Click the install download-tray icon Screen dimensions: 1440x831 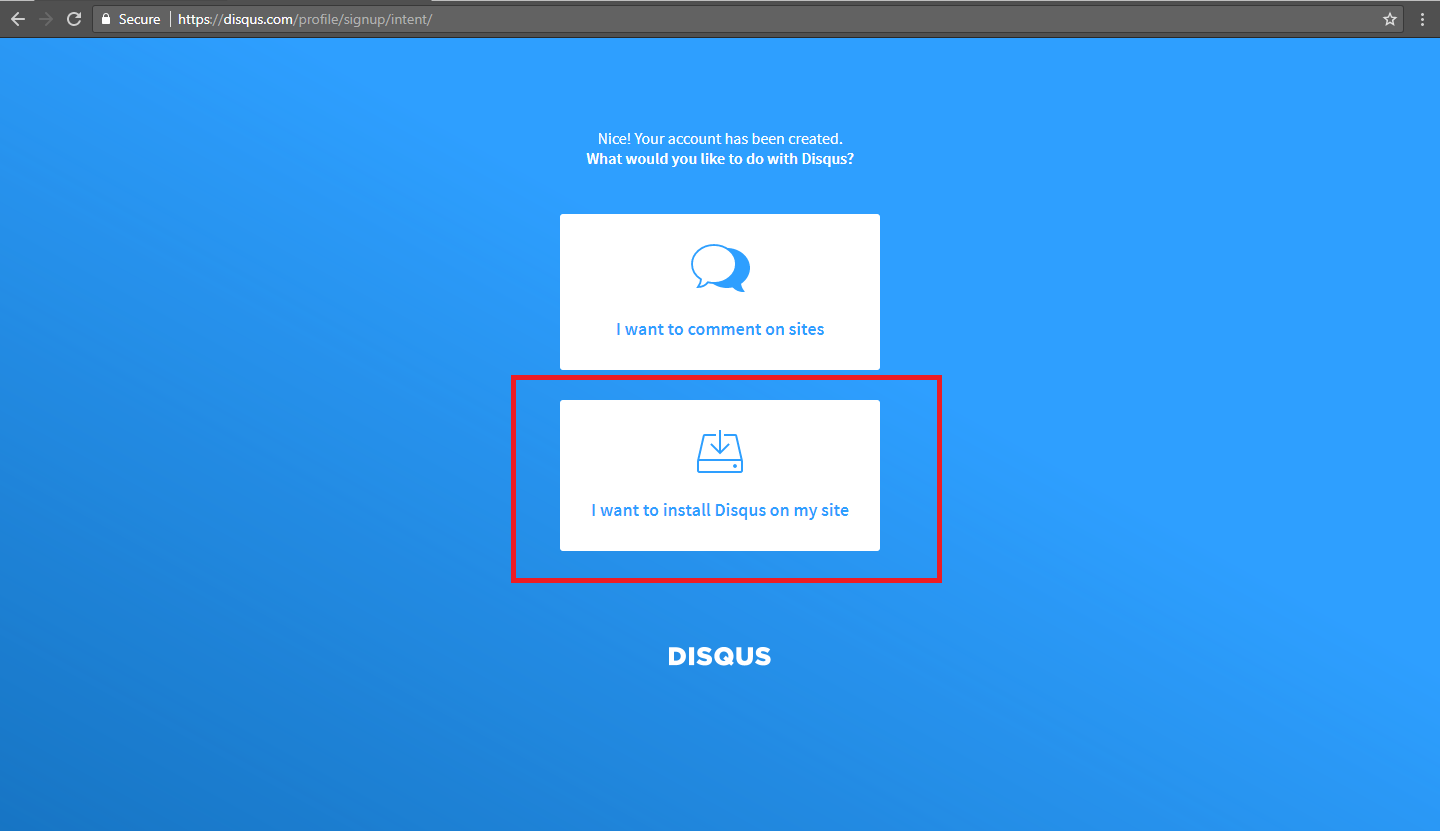click(720, 452)
